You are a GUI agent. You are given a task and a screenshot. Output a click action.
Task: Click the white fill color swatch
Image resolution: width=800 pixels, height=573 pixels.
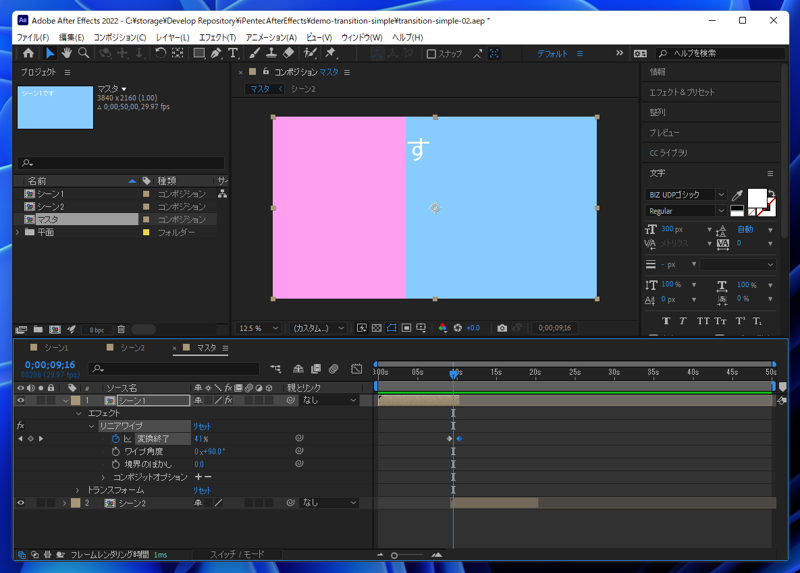point(756,197)
